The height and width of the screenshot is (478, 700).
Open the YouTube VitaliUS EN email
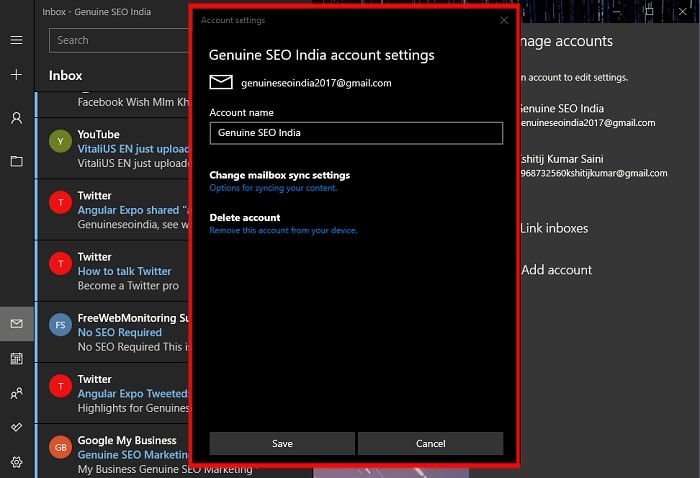(x=113, y=149)
